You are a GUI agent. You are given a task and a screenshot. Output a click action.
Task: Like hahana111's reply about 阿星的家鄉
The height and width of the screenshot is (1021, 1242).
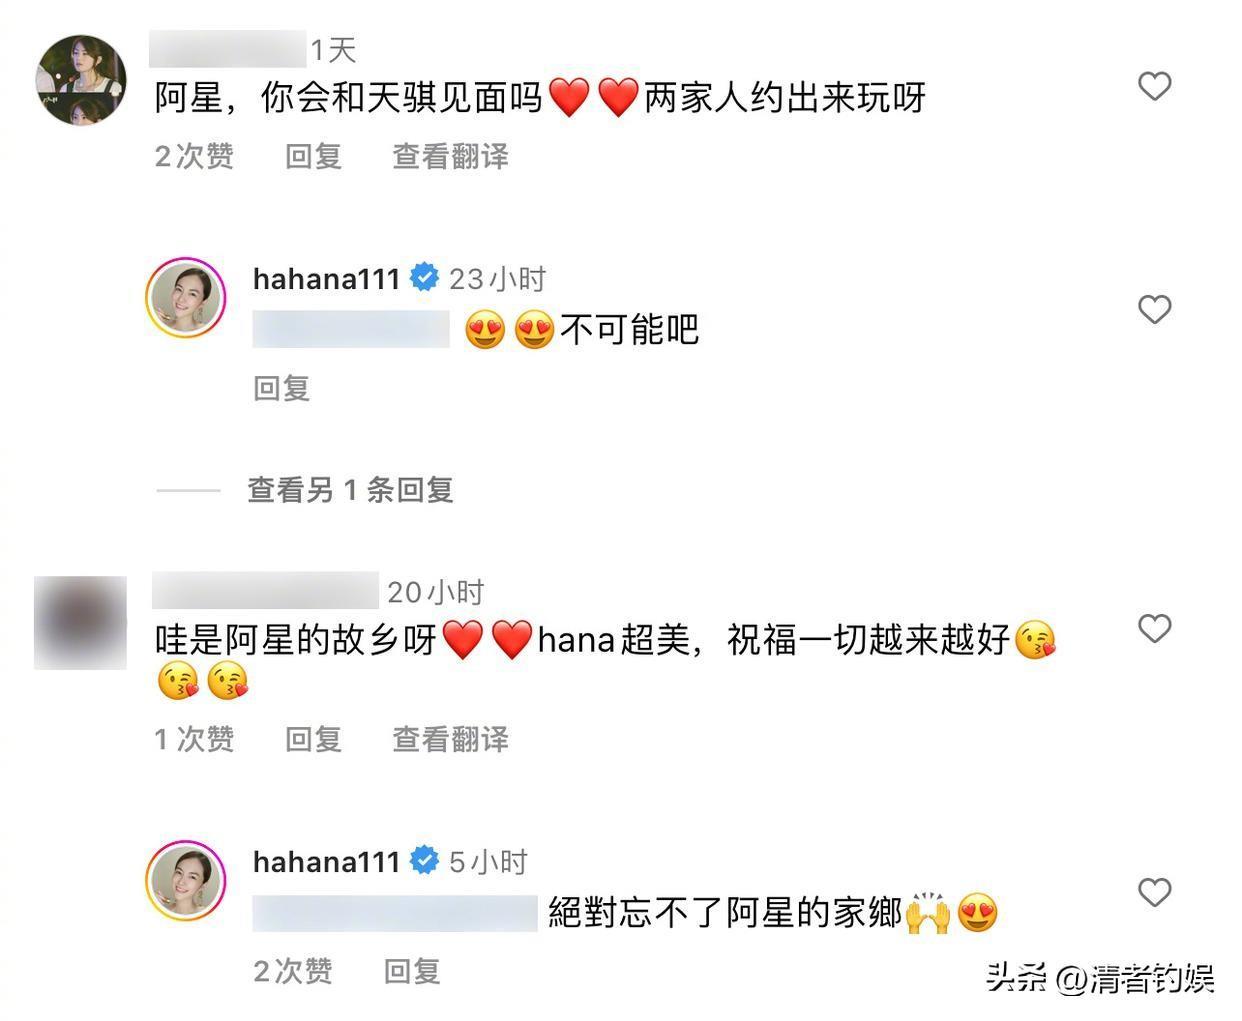[1154, 892]
